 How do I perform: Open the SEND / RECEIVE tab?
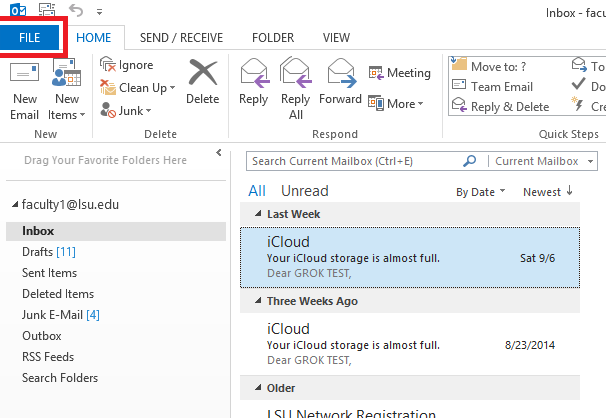tap(181, 37)
